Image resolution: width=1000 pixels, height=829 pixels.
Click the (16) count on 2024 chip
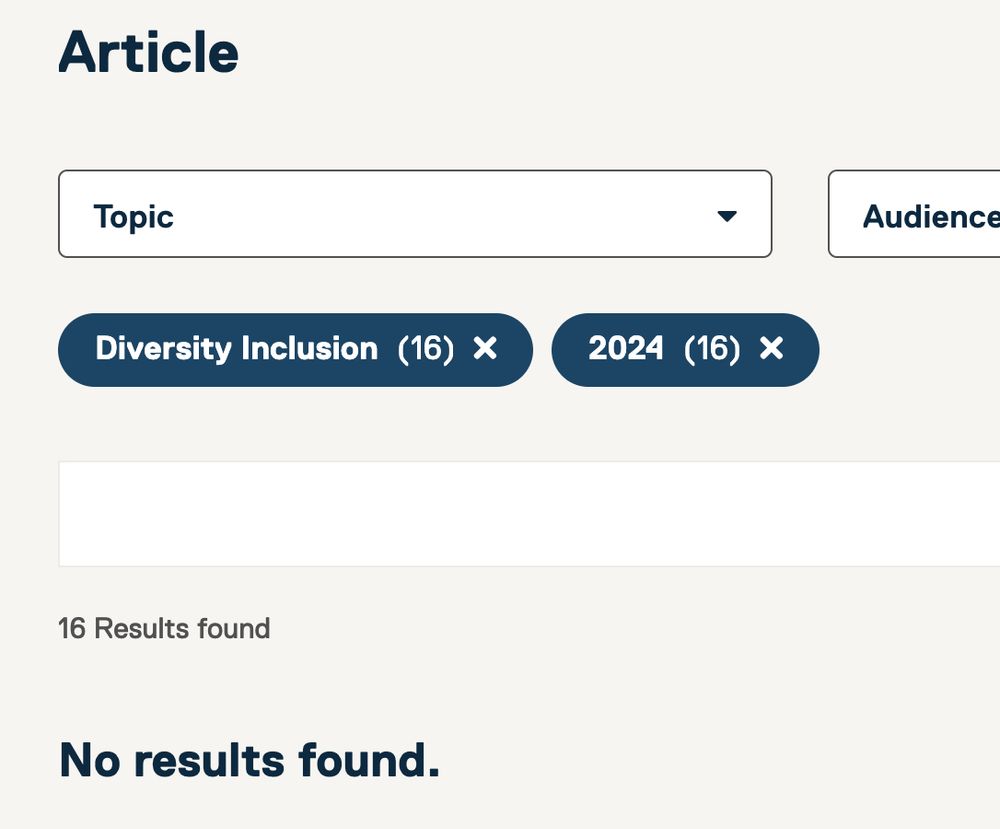(712, 348)
